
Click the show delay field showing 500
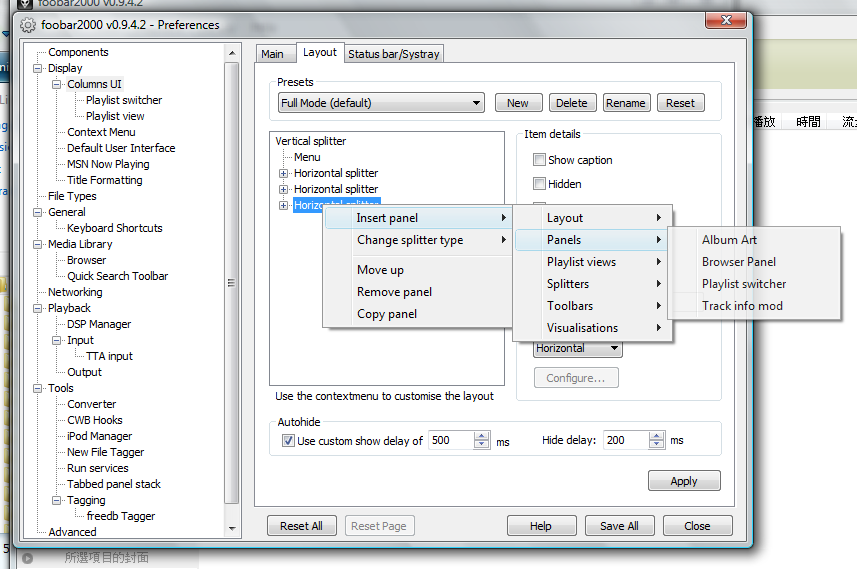click(451, 441)
